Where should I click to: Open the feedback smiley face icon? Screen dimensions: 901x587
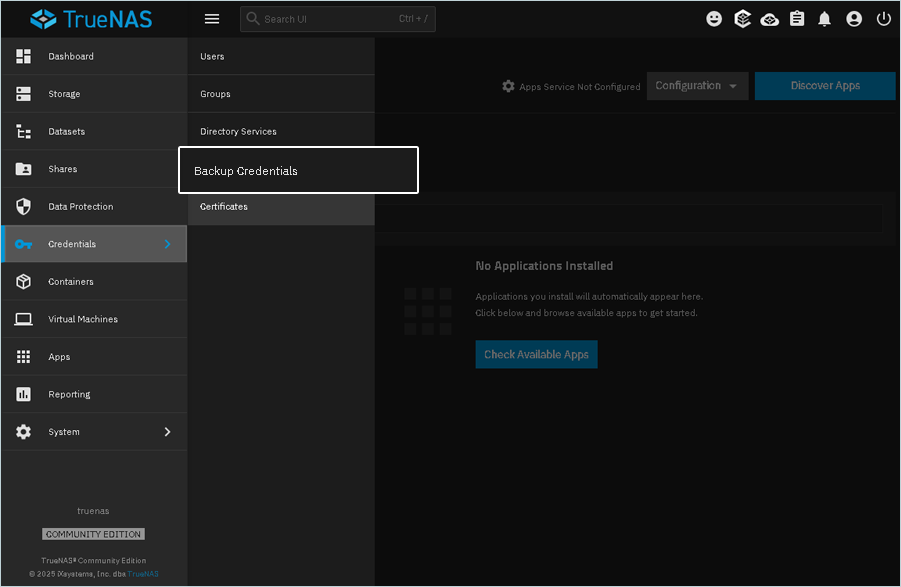(x=714, y=19)
